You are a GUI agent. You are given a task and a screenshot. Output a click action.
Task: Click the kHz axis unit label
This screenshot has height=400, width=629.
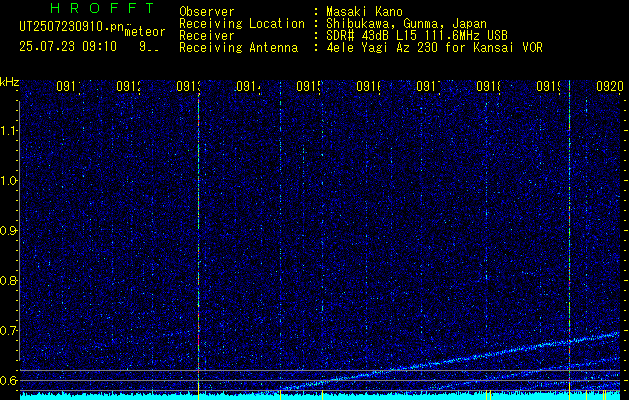(x=9, y=82)
